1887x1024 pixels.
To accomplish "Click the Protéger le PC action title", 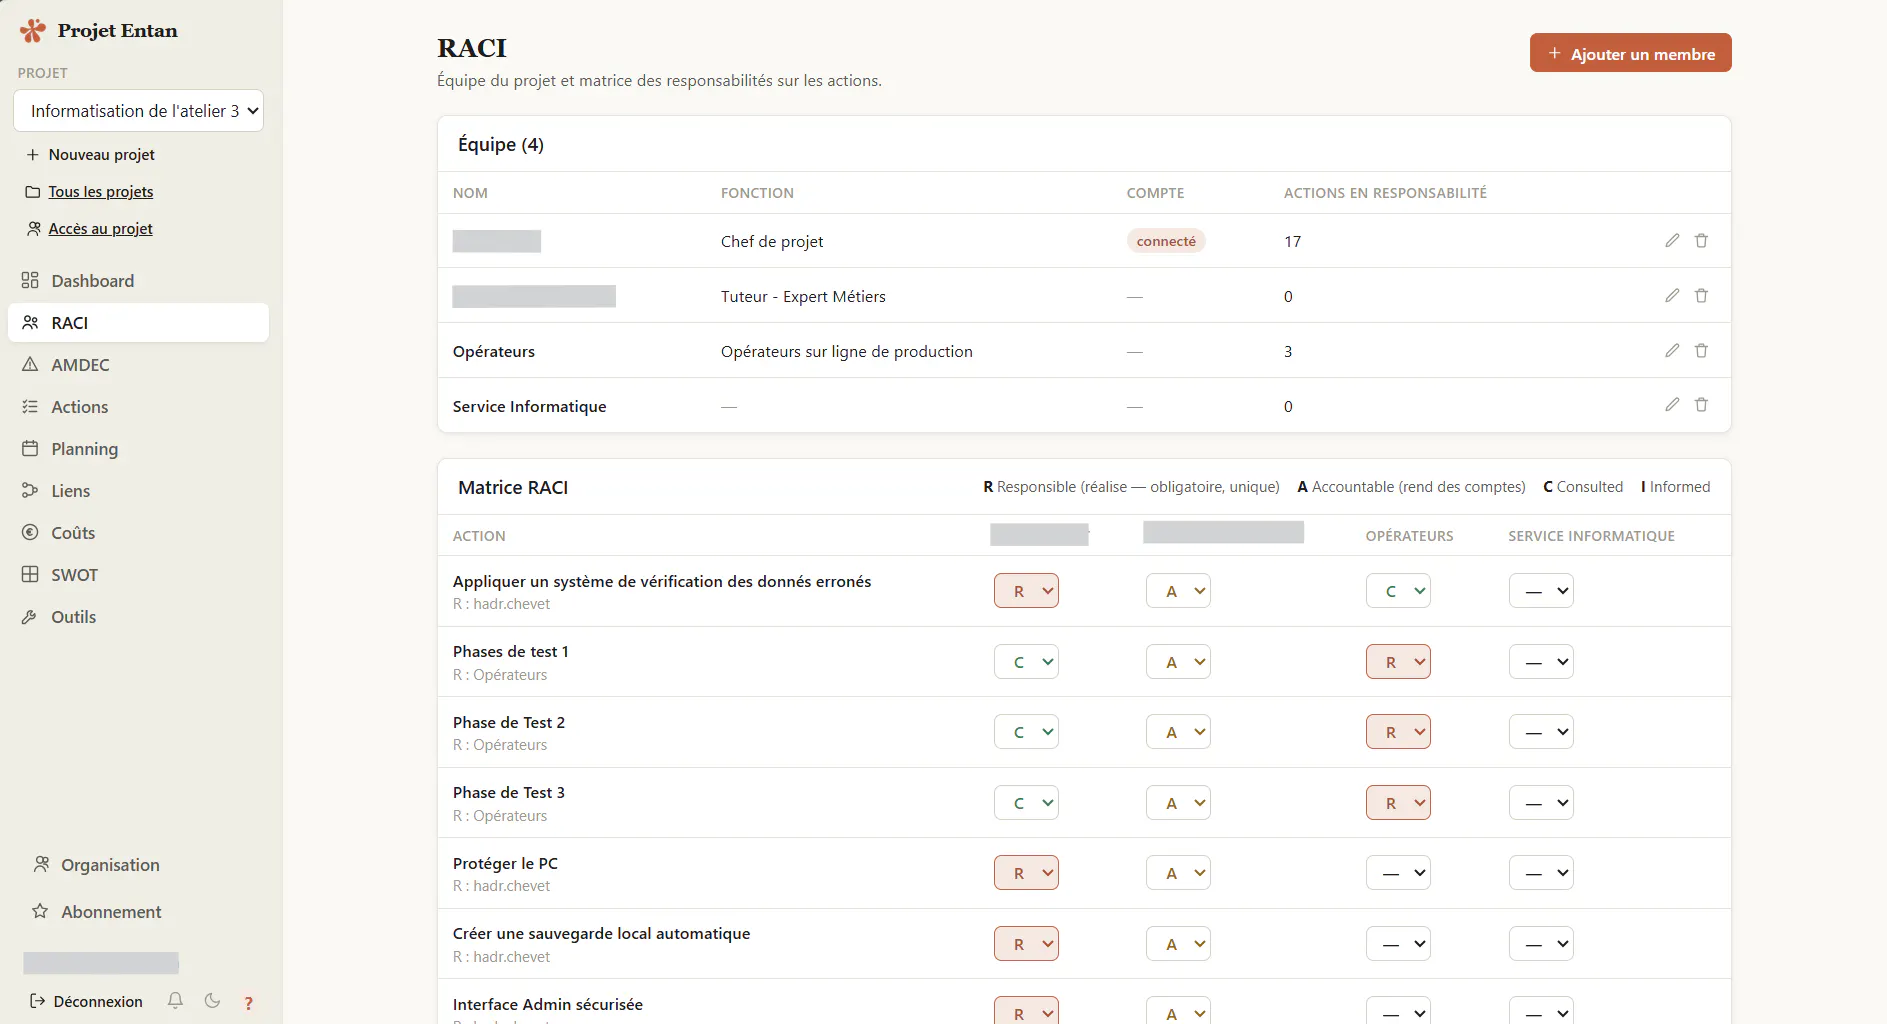I will pyautogui.click(x=505, y=864).
